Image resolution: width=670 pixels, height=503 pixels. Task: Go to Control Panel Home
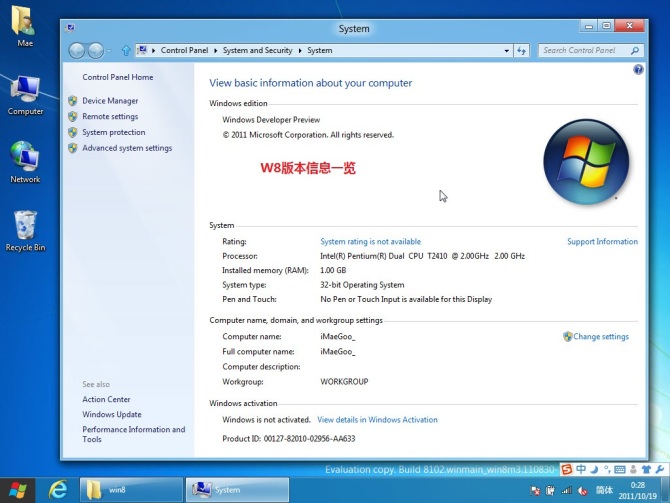118,77
